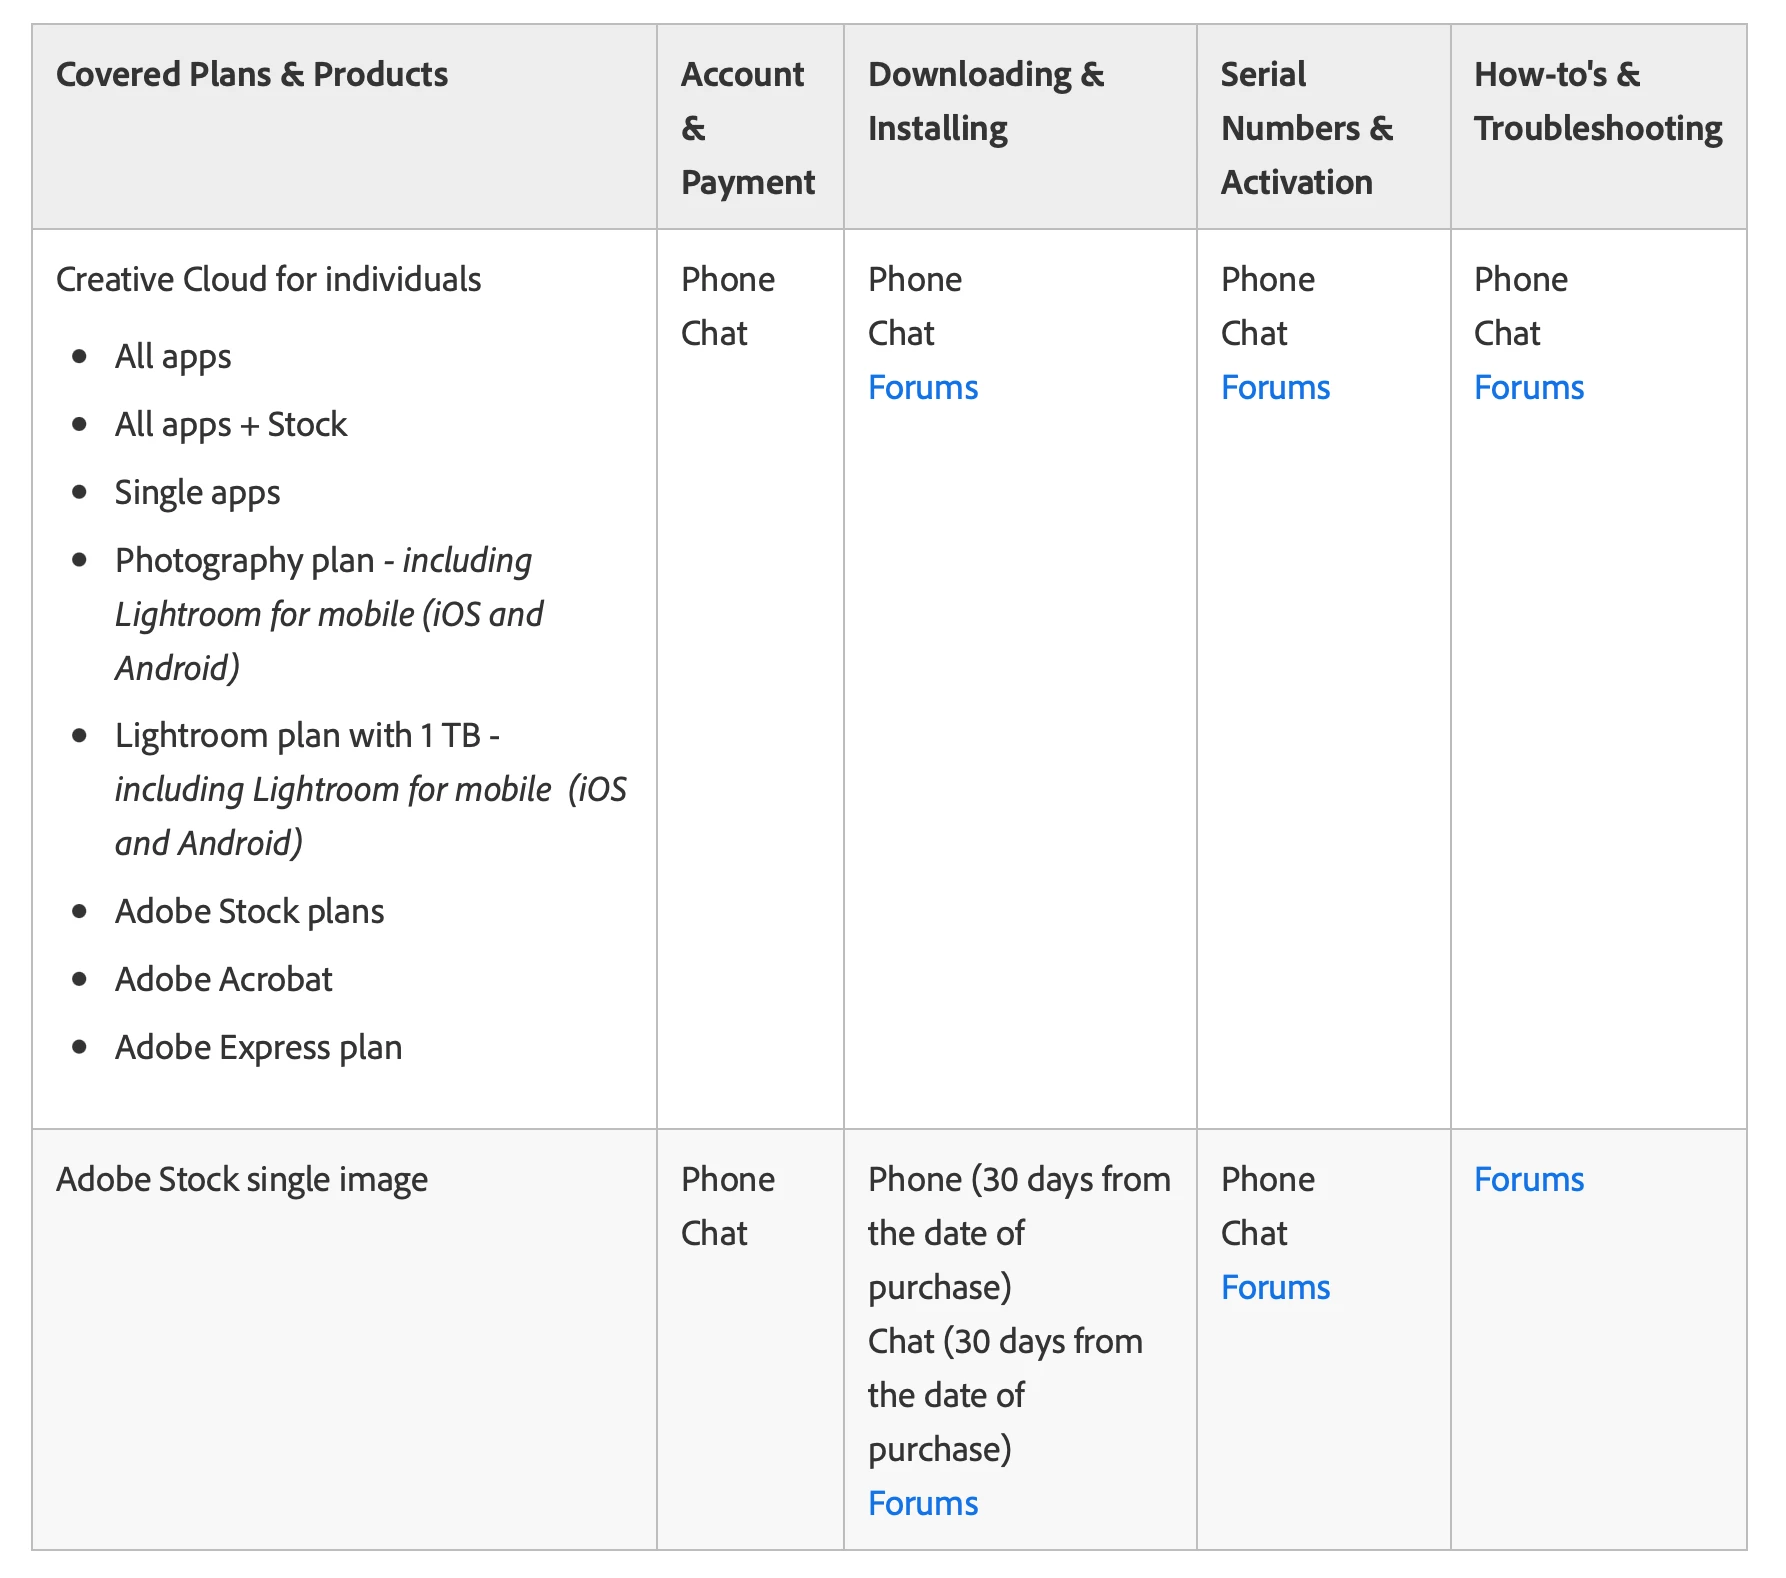
Task: Click the "All apps + Stock" list item
Action: tap(231, 424)
